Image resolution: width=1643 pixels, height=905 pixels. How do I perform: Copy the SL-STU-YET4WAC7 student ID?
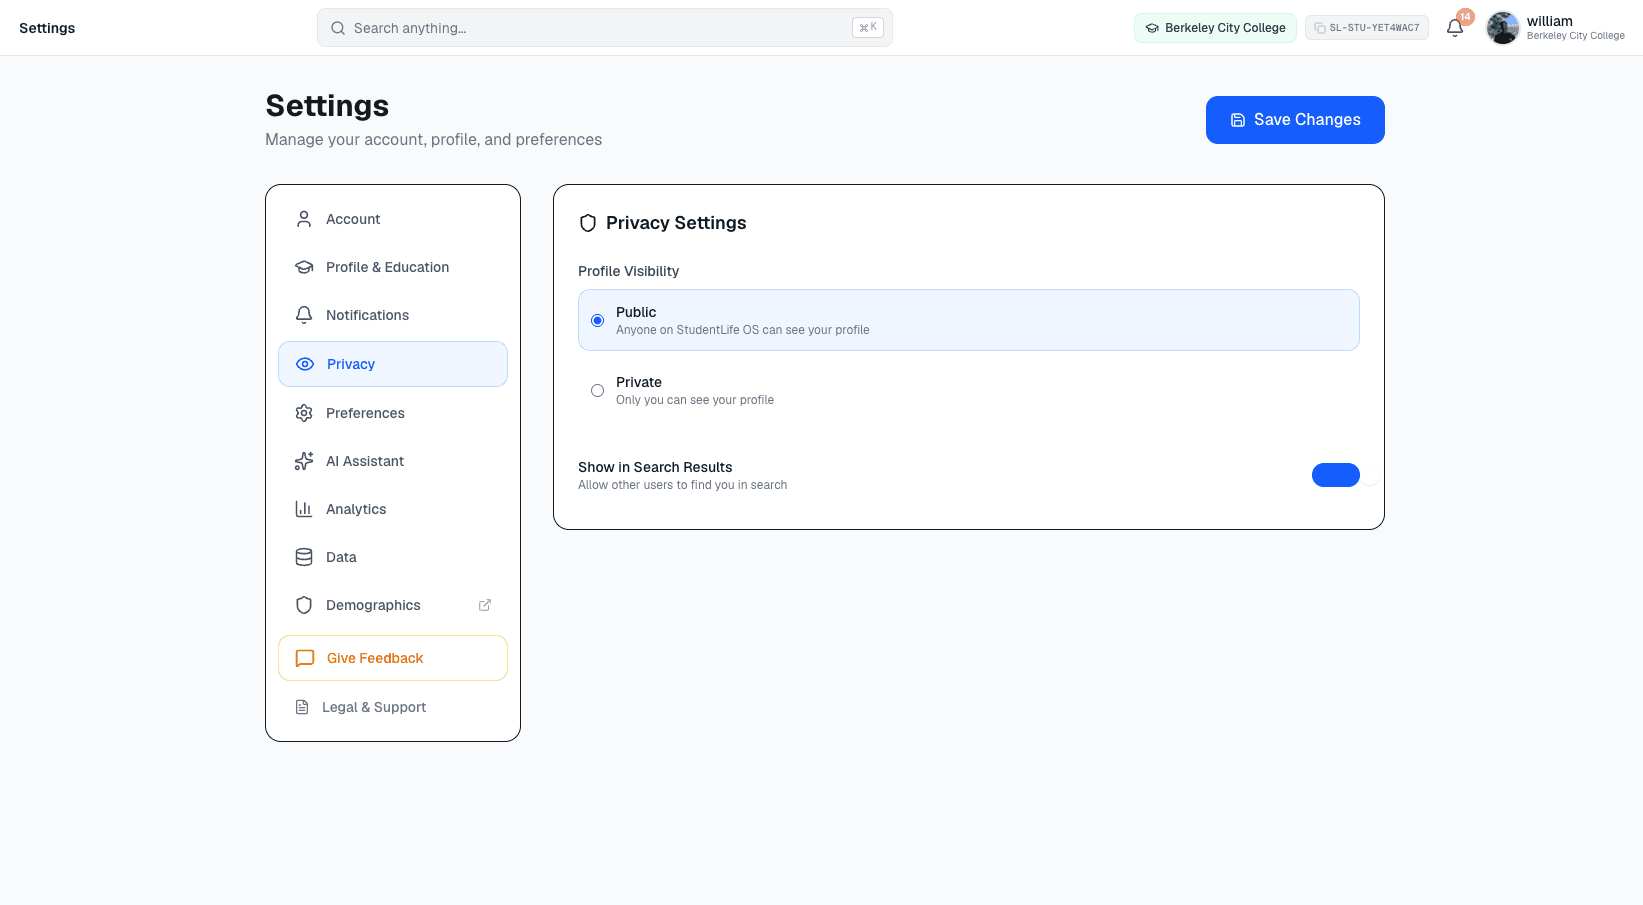coord(1367,28)
